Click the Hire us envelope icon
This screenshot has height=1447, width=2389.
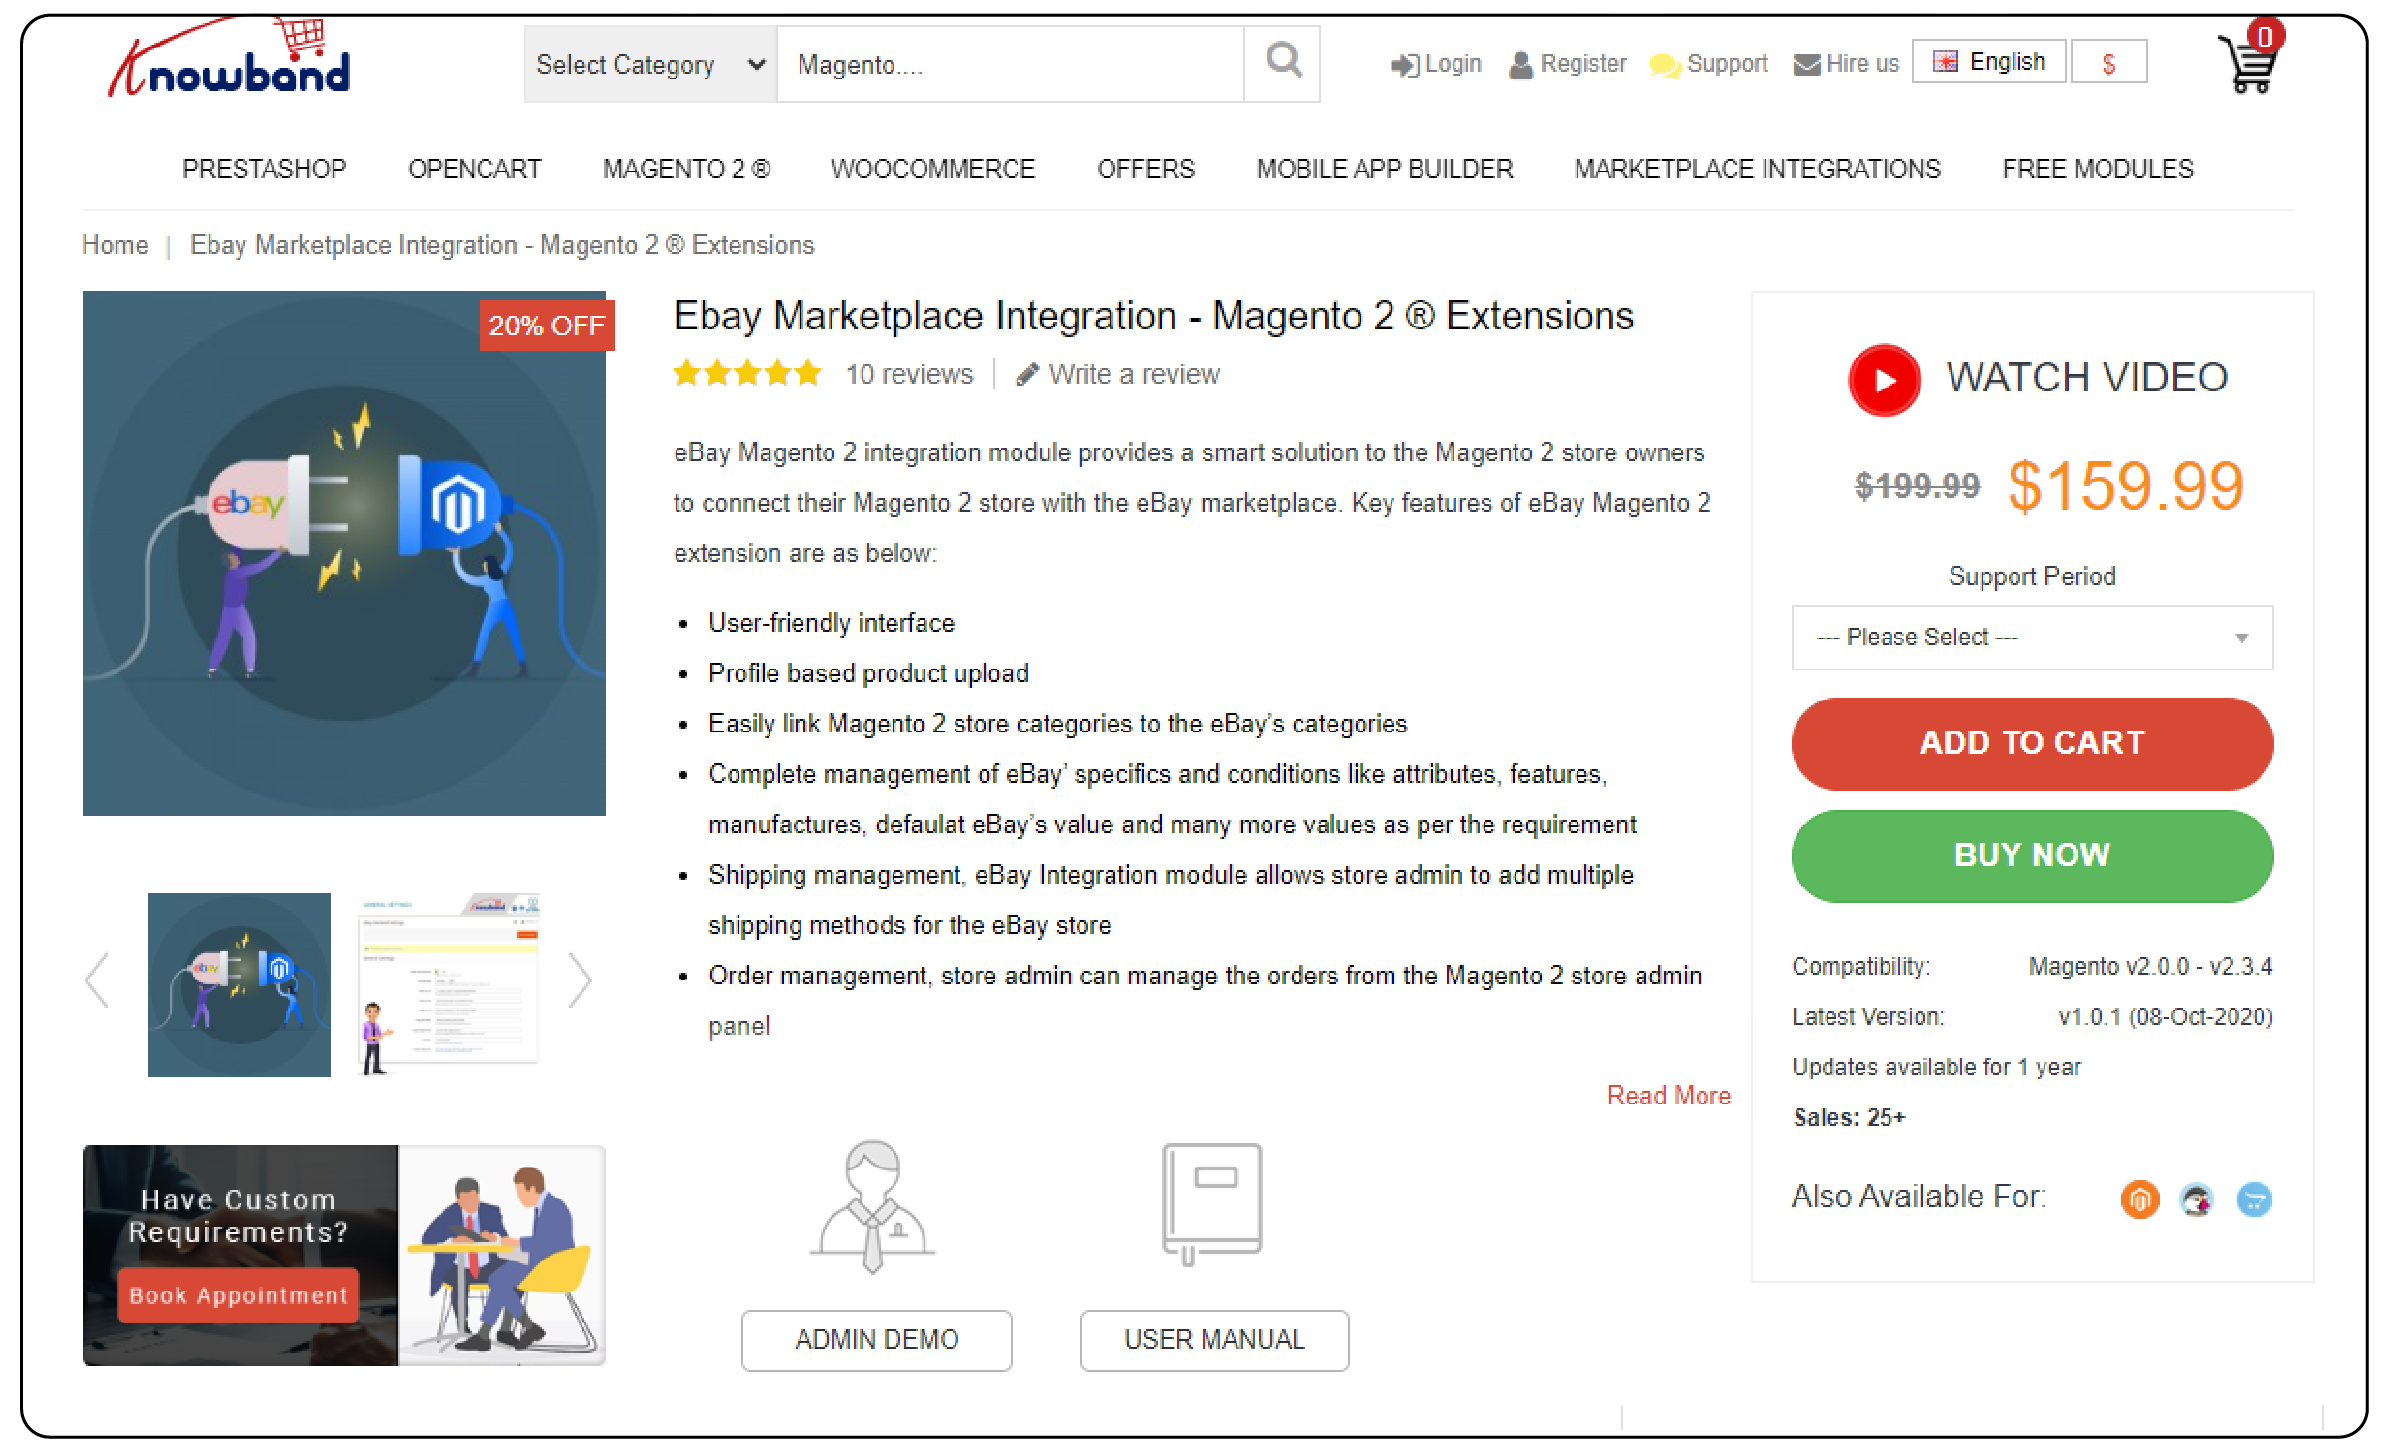[x=1806, y=65]
